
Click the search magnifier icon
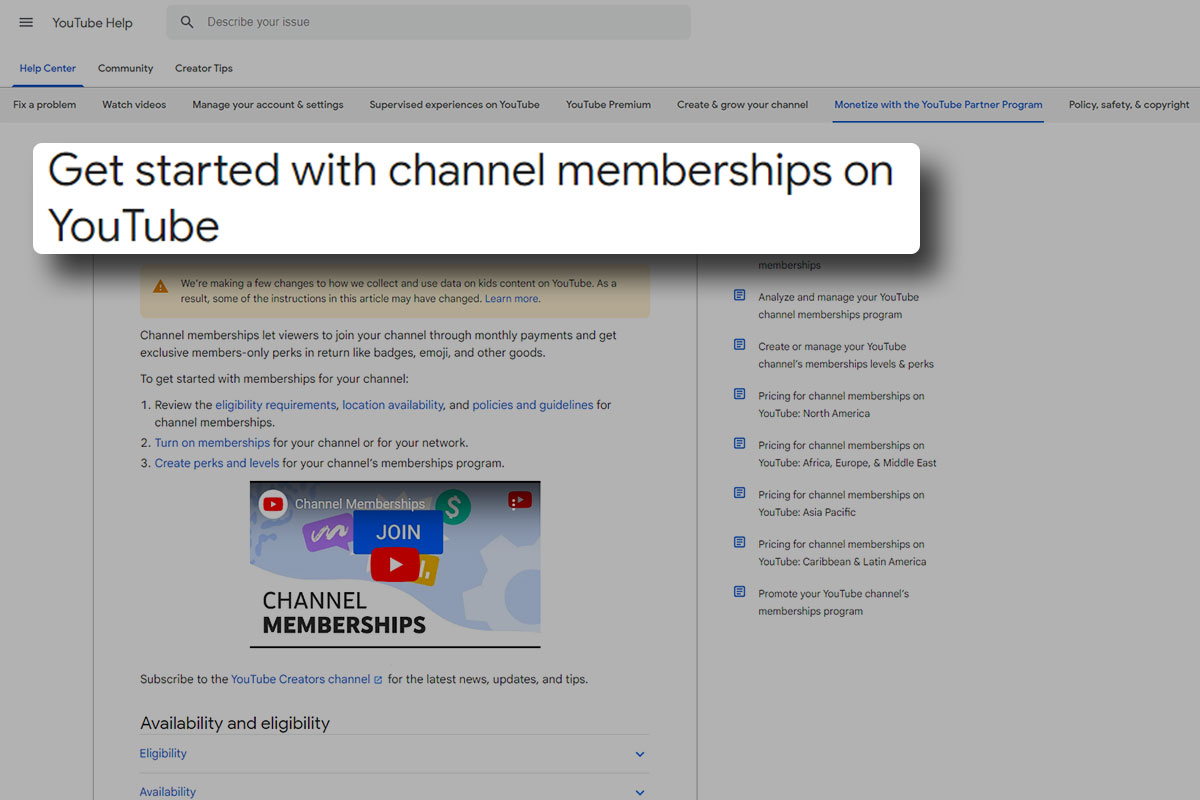(187, 21)
